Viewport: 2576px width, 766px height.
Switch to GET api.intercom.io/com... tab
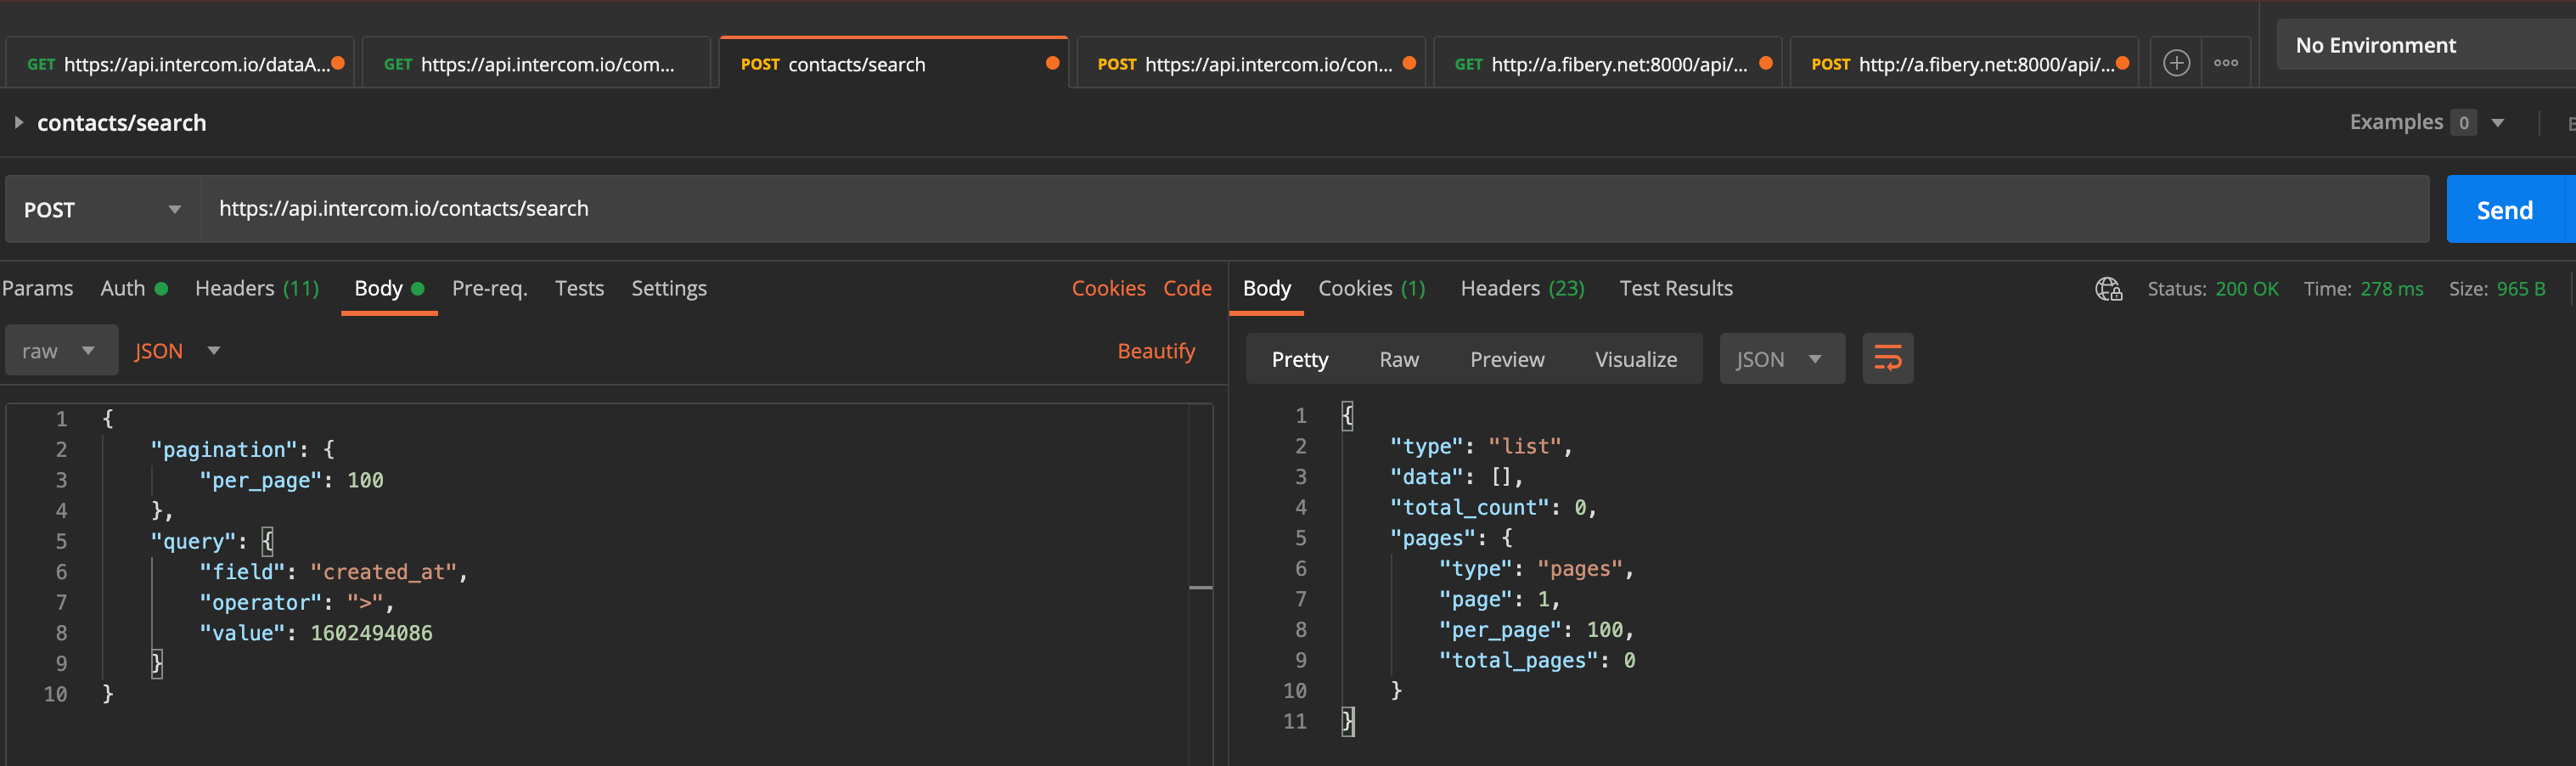(535, 63)
